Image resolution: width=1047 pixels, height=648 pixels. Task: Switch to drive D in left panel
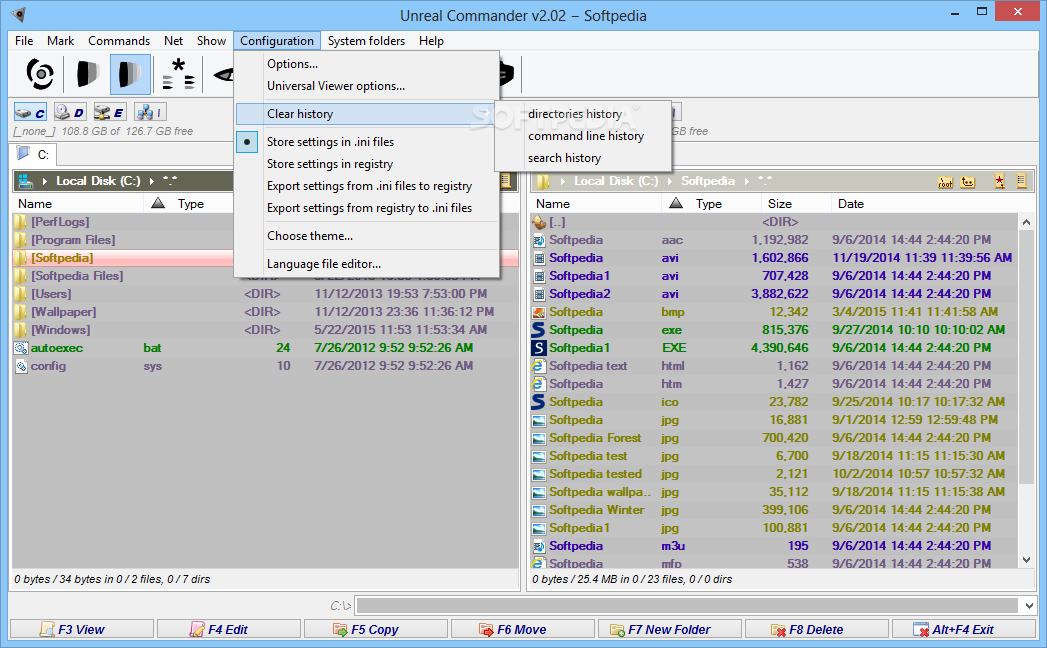(x=70, y=113)
